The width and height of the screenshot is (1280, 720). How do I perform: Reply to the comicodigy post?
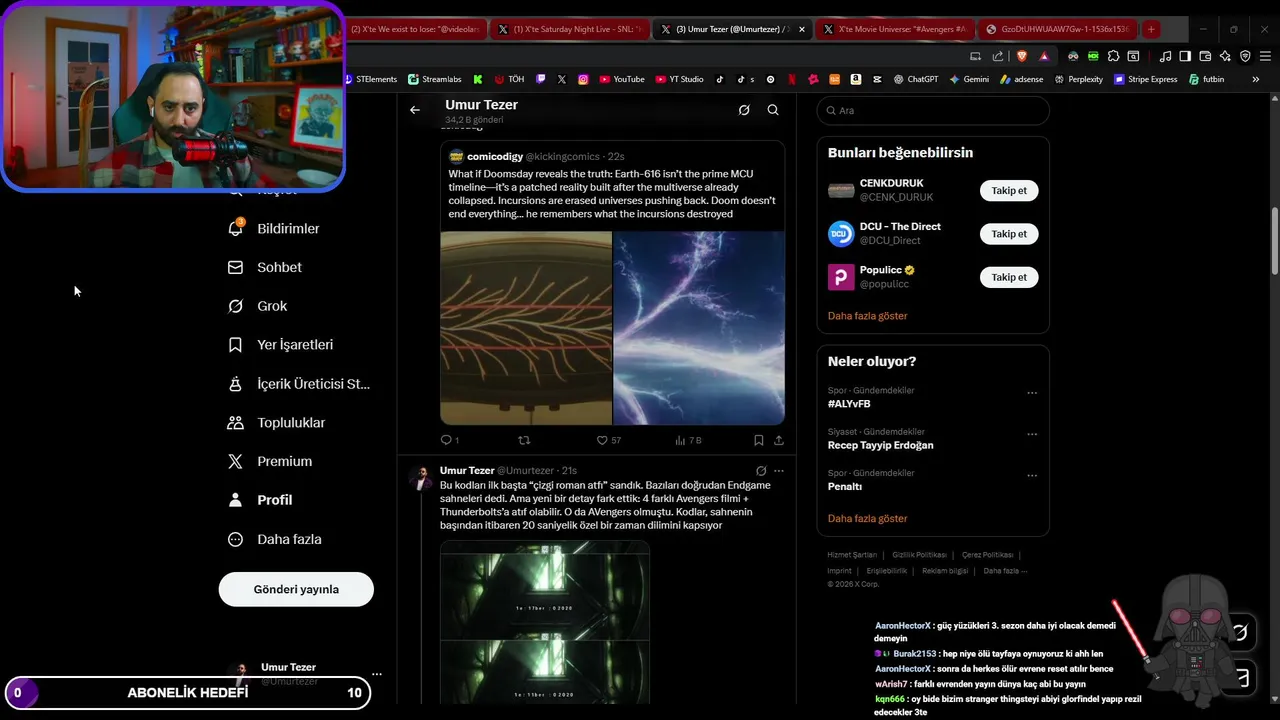point(450,440)
